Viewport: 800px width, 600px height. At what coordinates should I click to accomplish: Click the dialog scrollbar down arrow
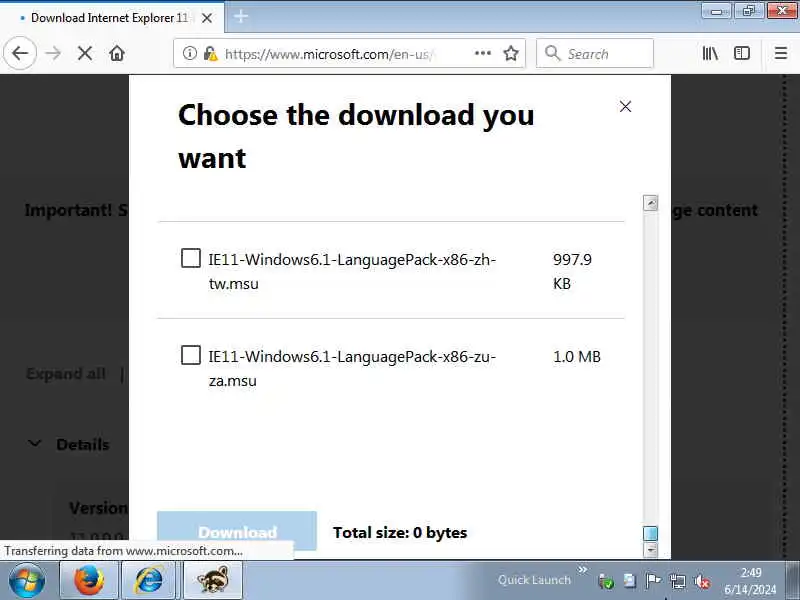click(651, 550)
